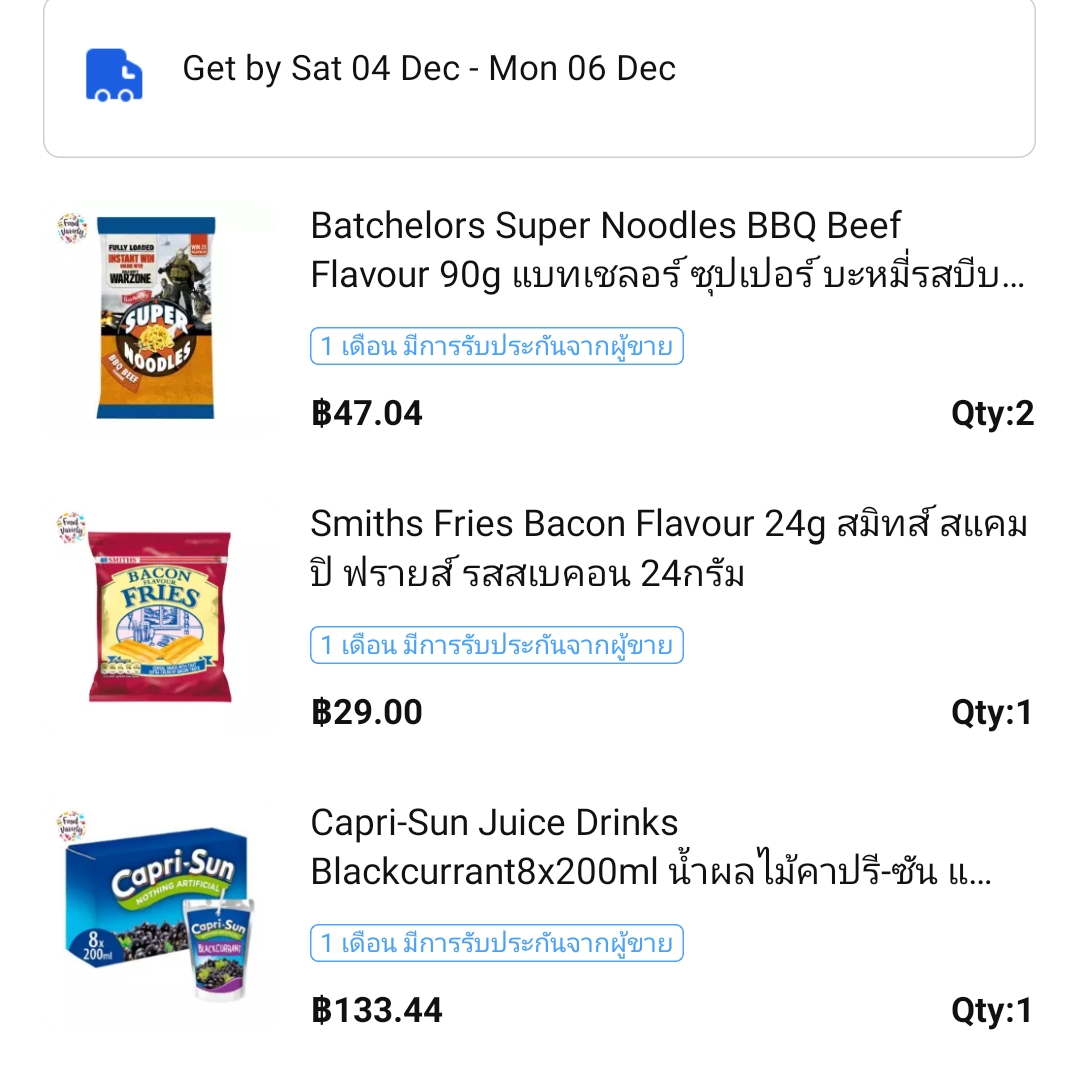
Task: Open the Smiths Fries Bacon Flavour 24g title
Action: pyautogui.click(x=668, y=548)
